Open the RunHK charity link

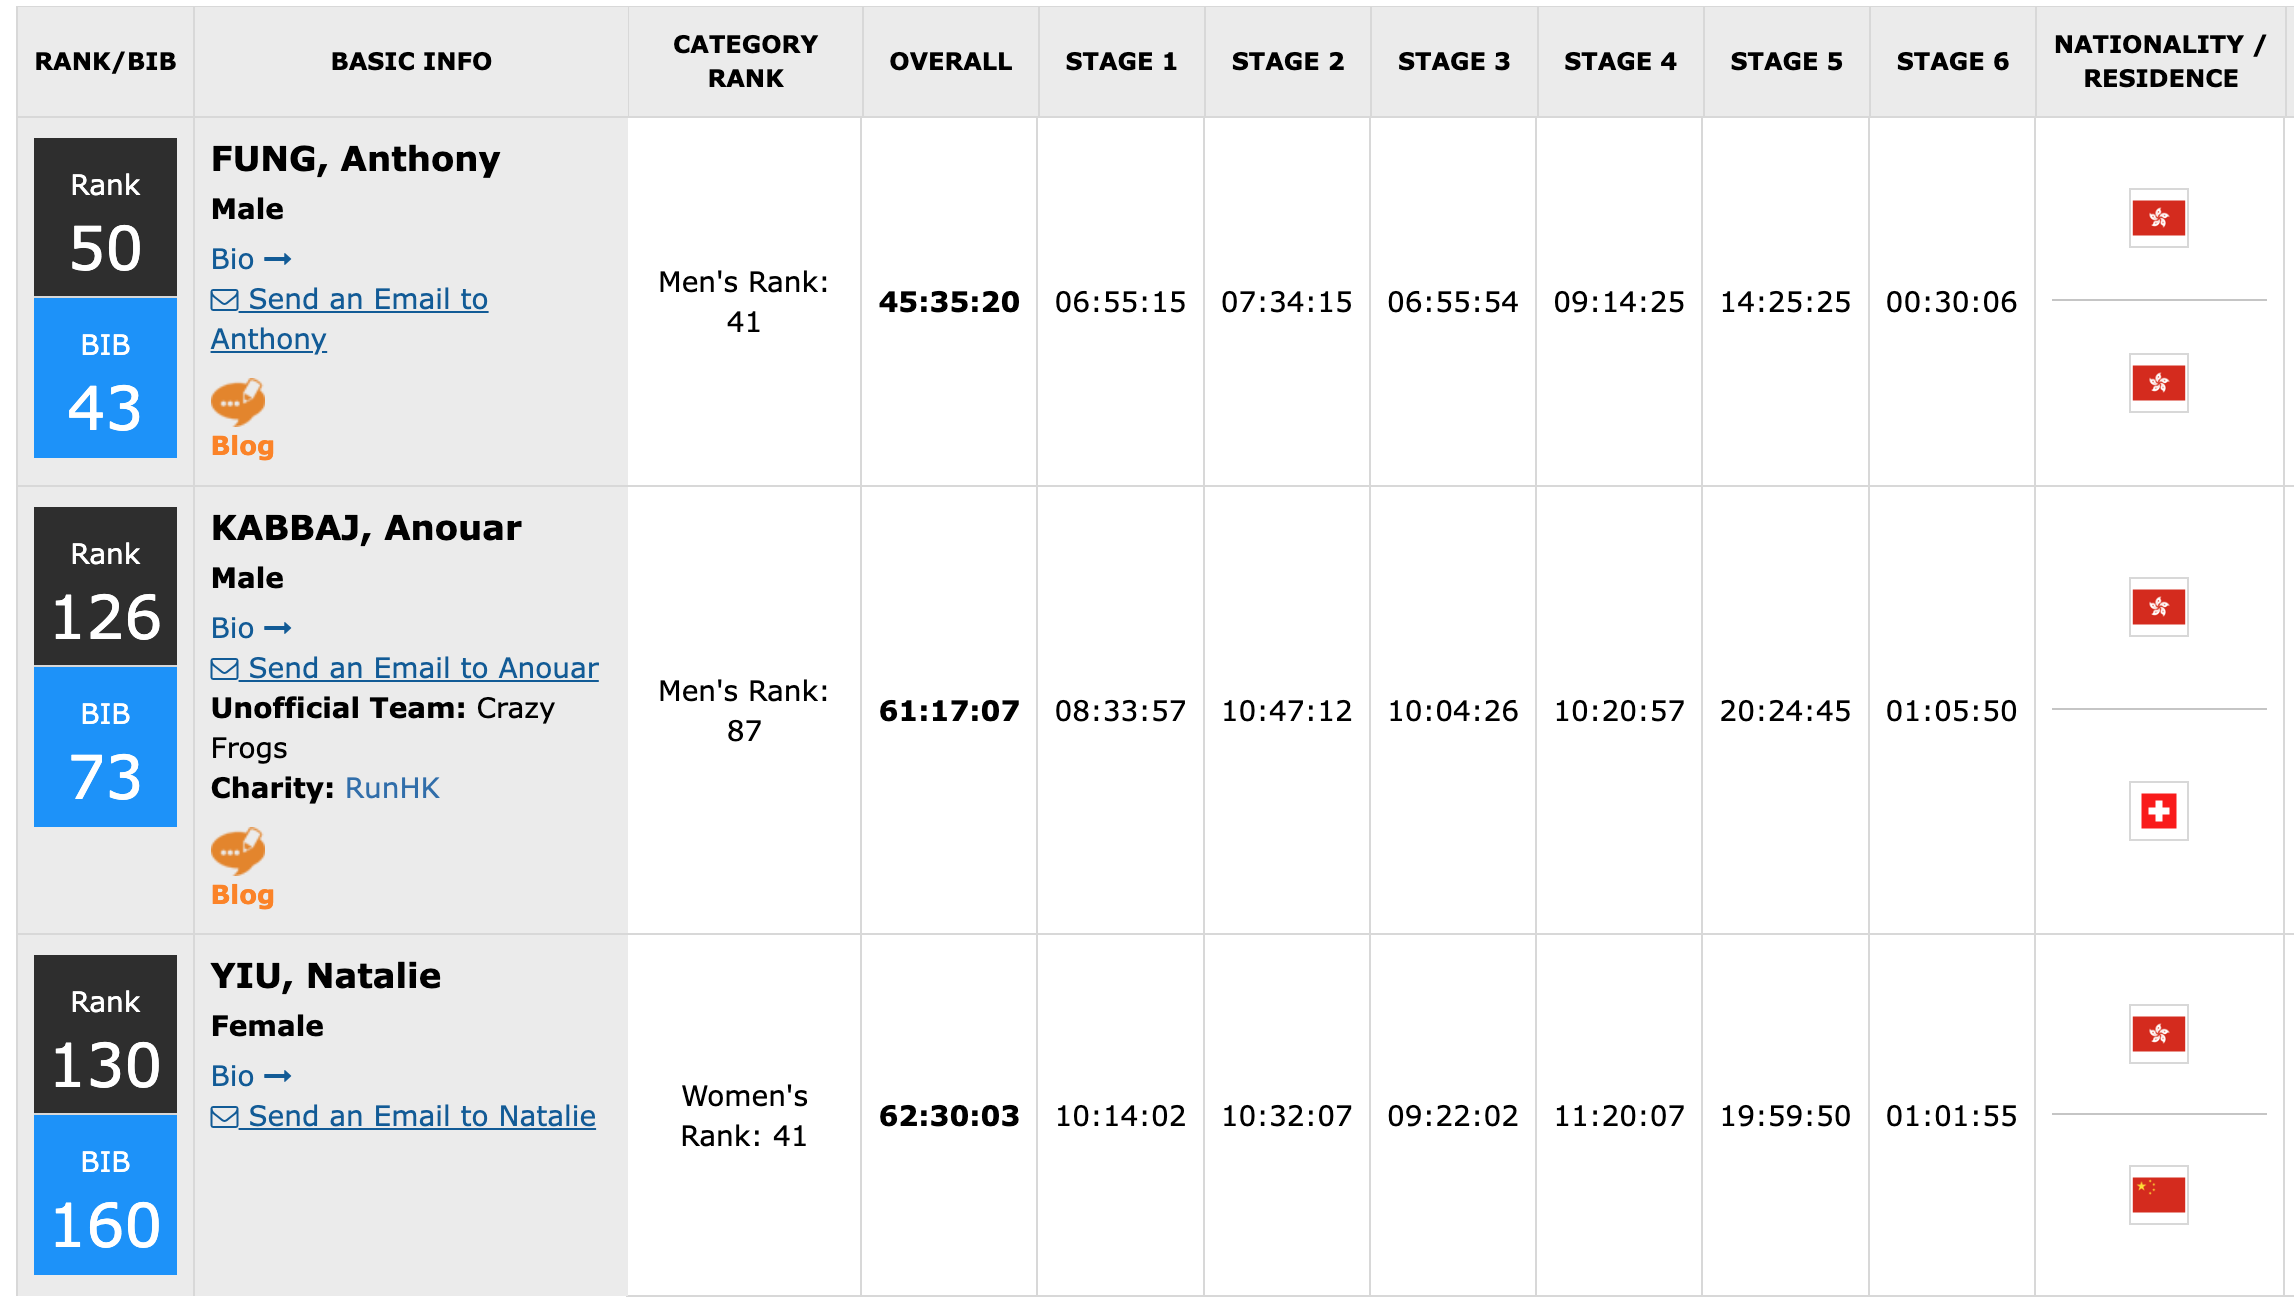point(392,788)
